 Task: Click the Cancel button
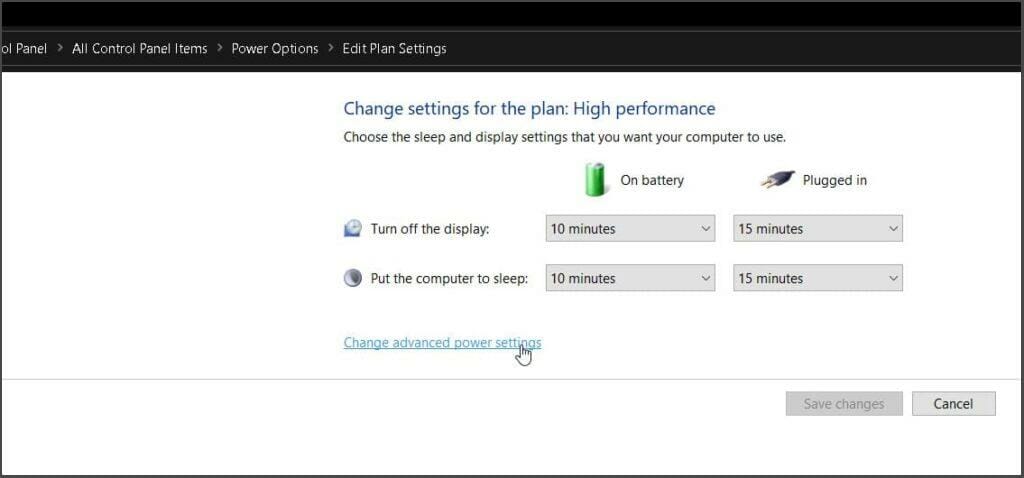(953, 404)
